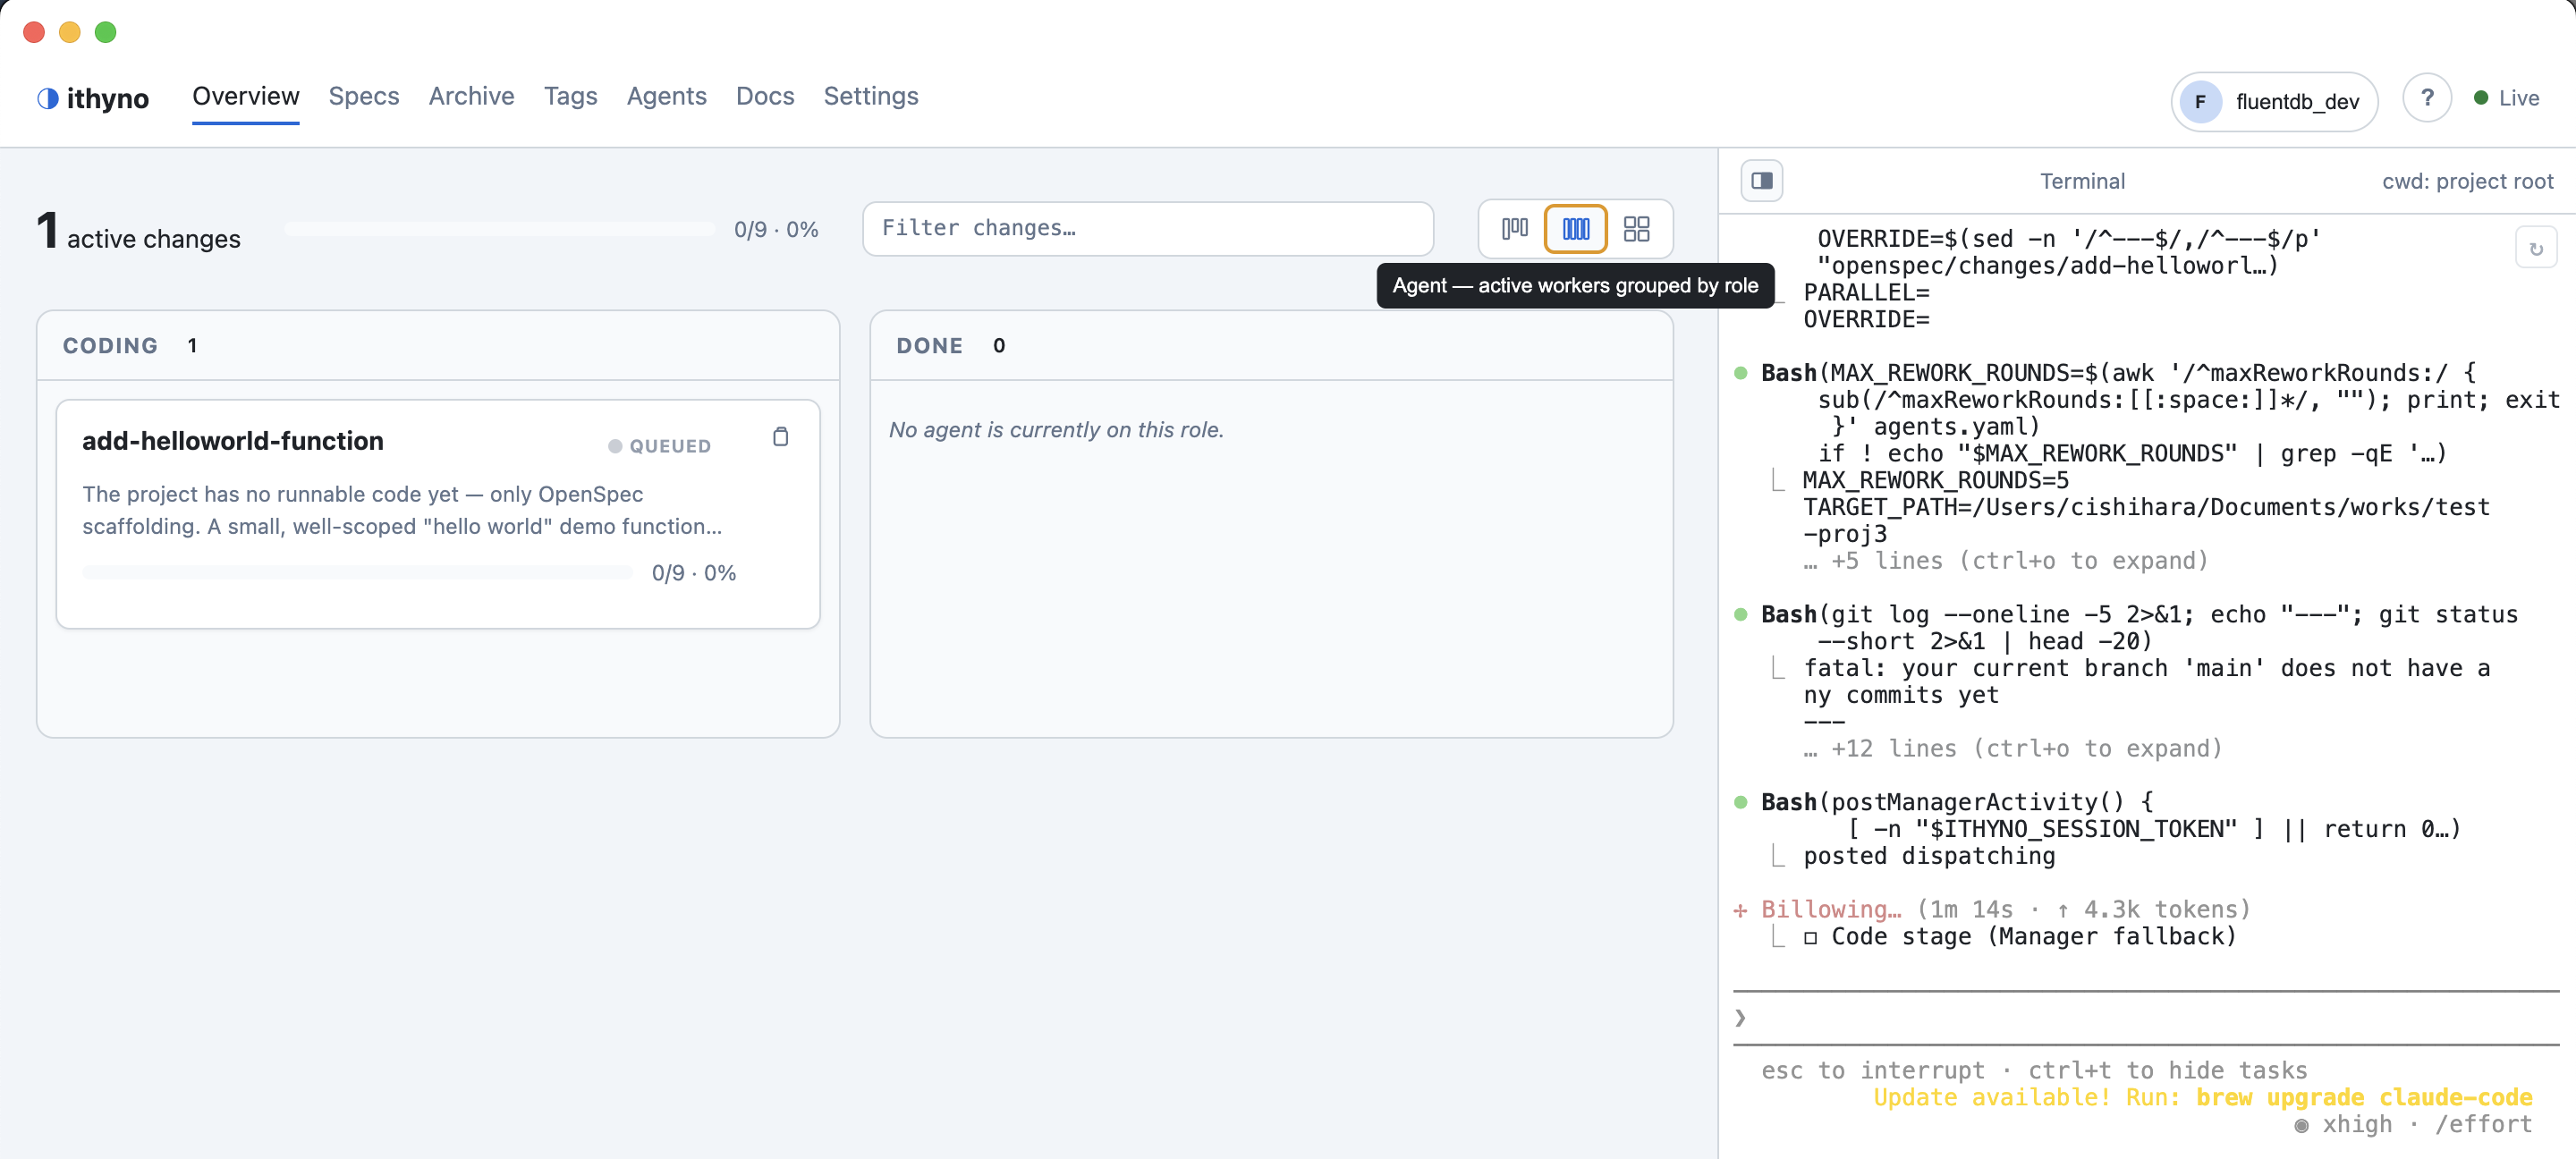Click the 'MAX_REWORK_ROUNDS=5' output line
Image resolution: width=2576 pixels, height=1159 pixels.
click(x=1935, y=480)
